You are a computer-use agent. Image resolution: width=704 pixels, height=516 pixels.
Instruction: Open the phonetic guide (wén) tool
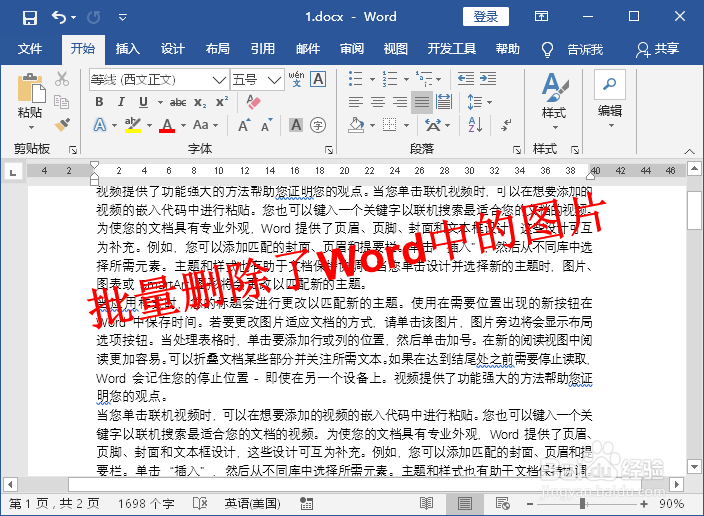(x=296, y=79)
